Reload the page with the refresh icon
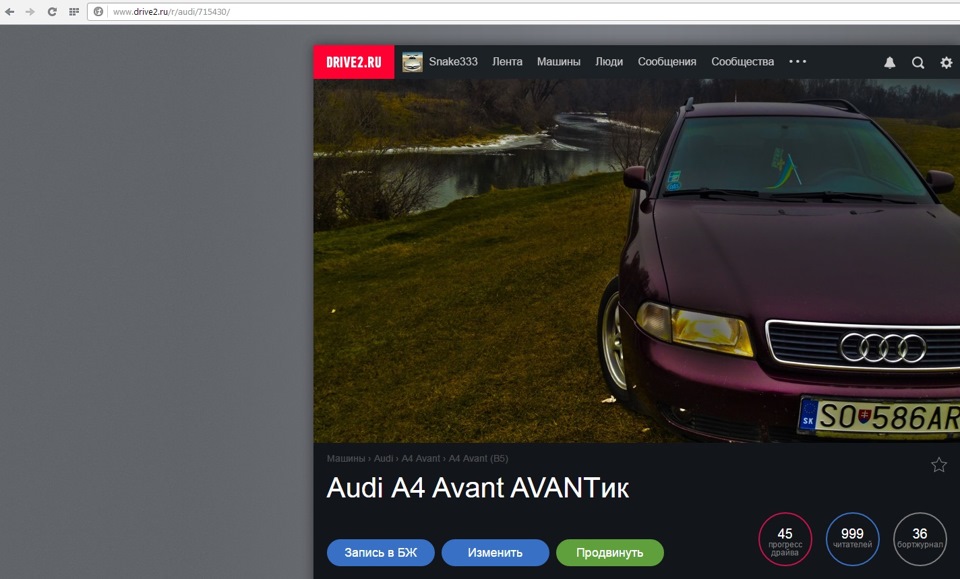The width and height of the screenshot is (960, 579). coord(52,12)
